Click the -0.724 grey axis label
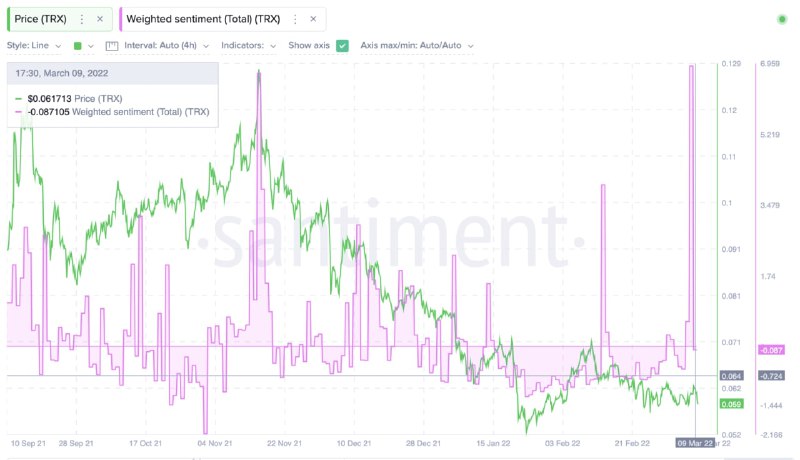This screenshot has width=800, height=460. 770,376
